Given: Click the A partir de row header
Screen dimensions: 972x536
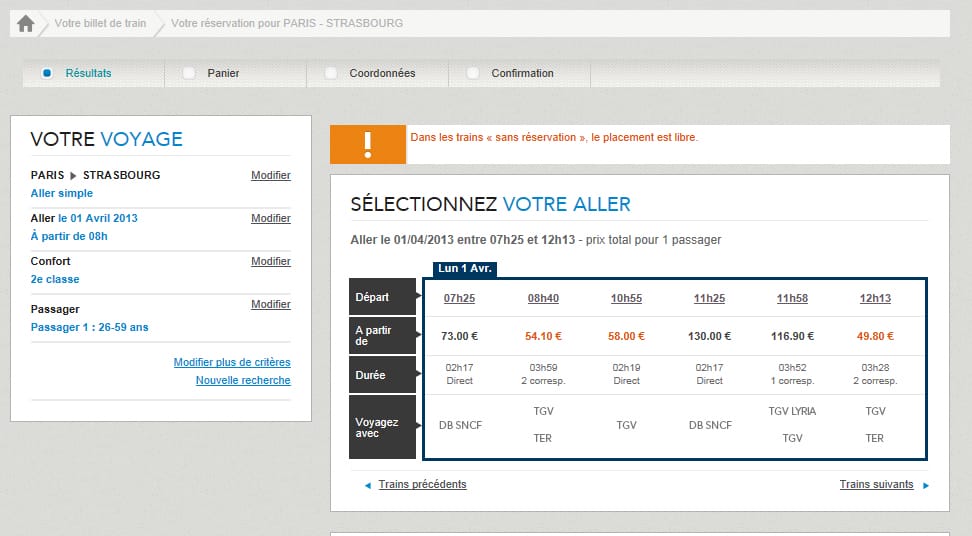Looking at the screenshot, I should (382, 335).
